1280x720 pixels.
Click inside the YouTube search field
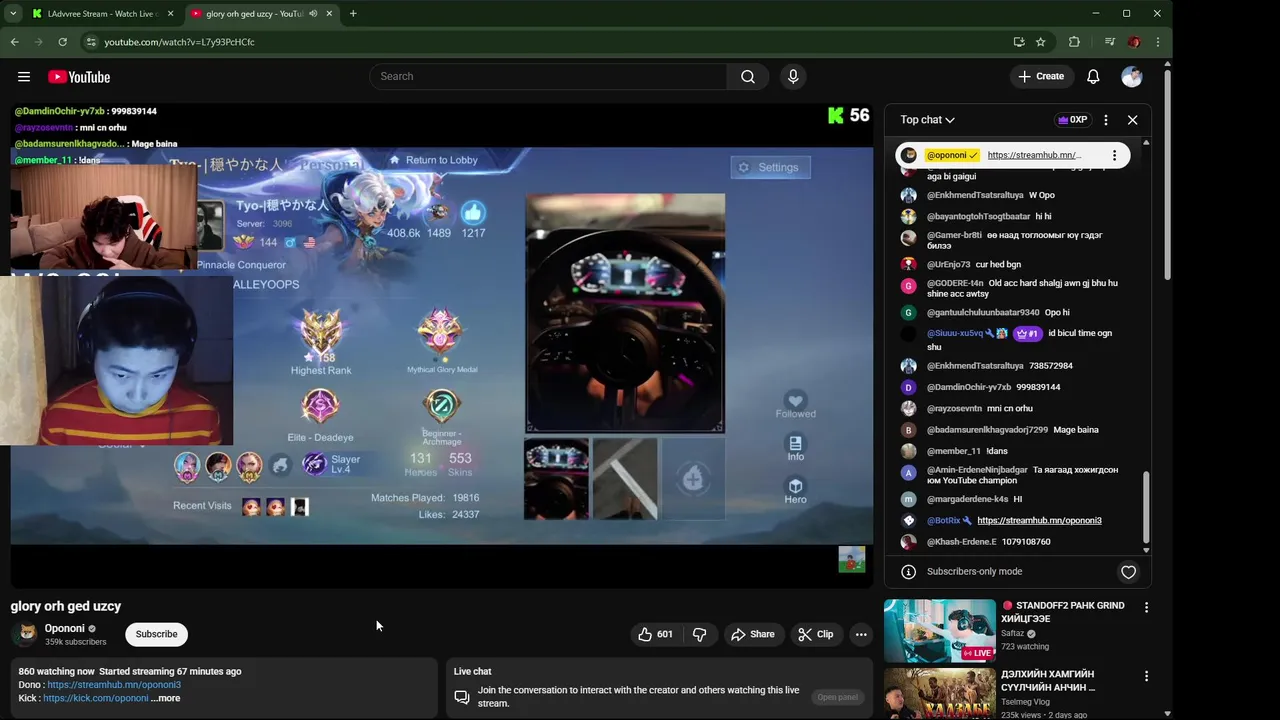coord(549,77)
